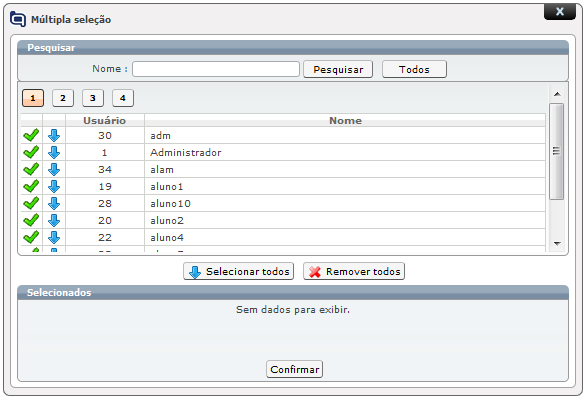Click the scroll down arrow of the list
Viewport: 586px width, 400px height.
coord(557,244)
